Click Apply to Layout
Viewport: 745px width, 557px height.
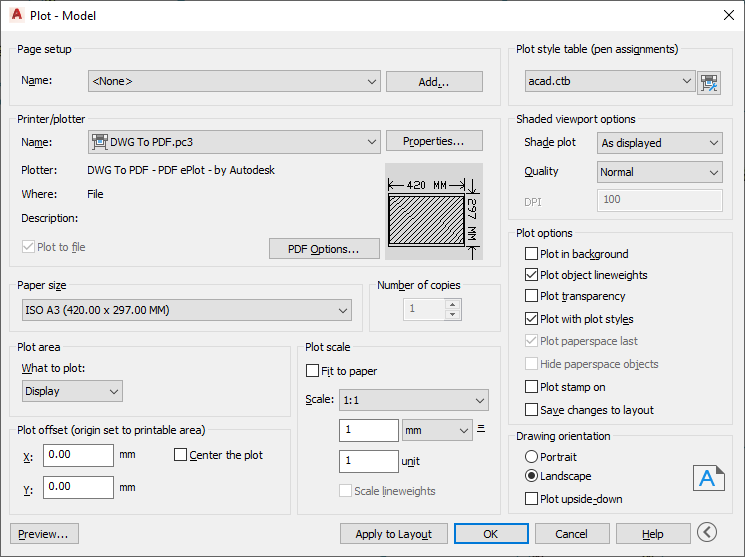pyautogui.click(x=394, y=534)
